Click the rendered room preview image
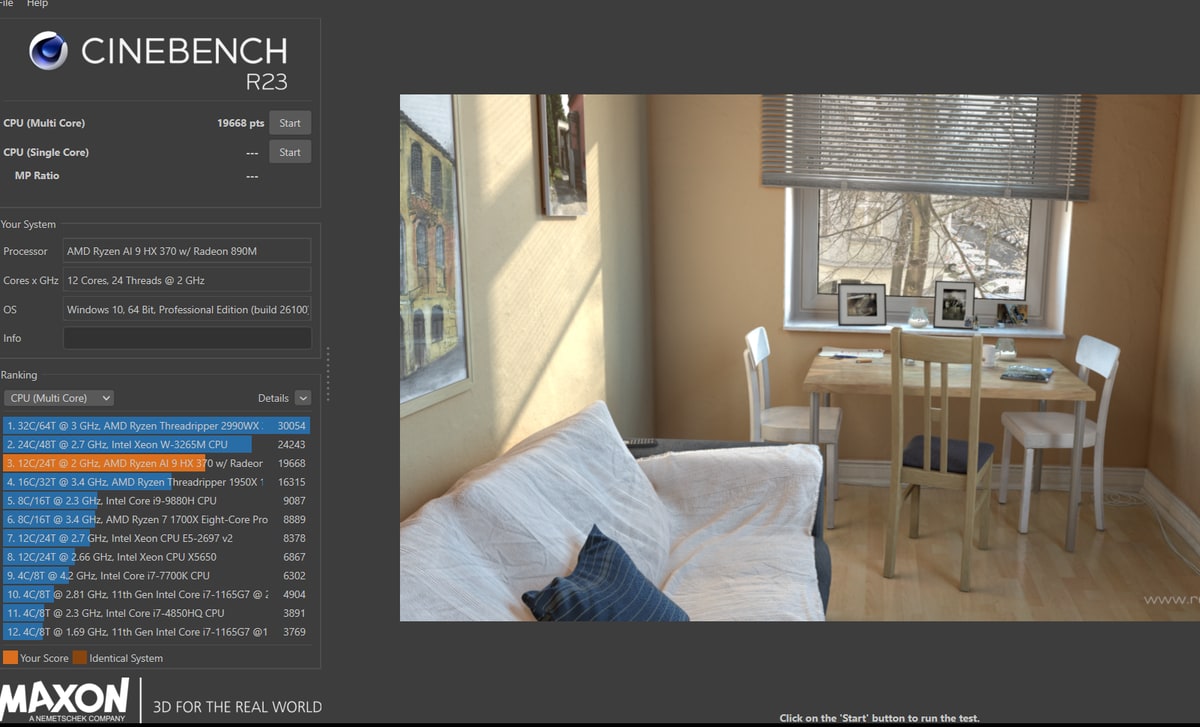Image resolution: width=1200 pixels, height=727 pixels. 800,358
